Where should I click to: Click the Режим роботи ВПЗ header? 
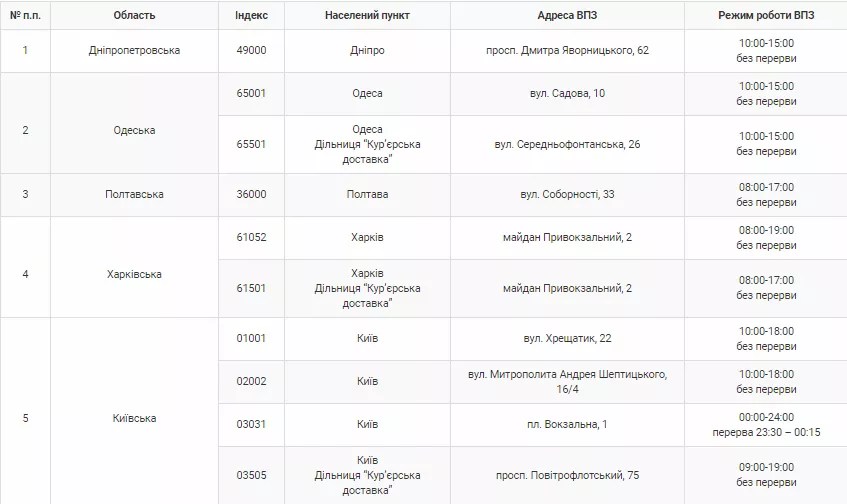tap(766, 15)
